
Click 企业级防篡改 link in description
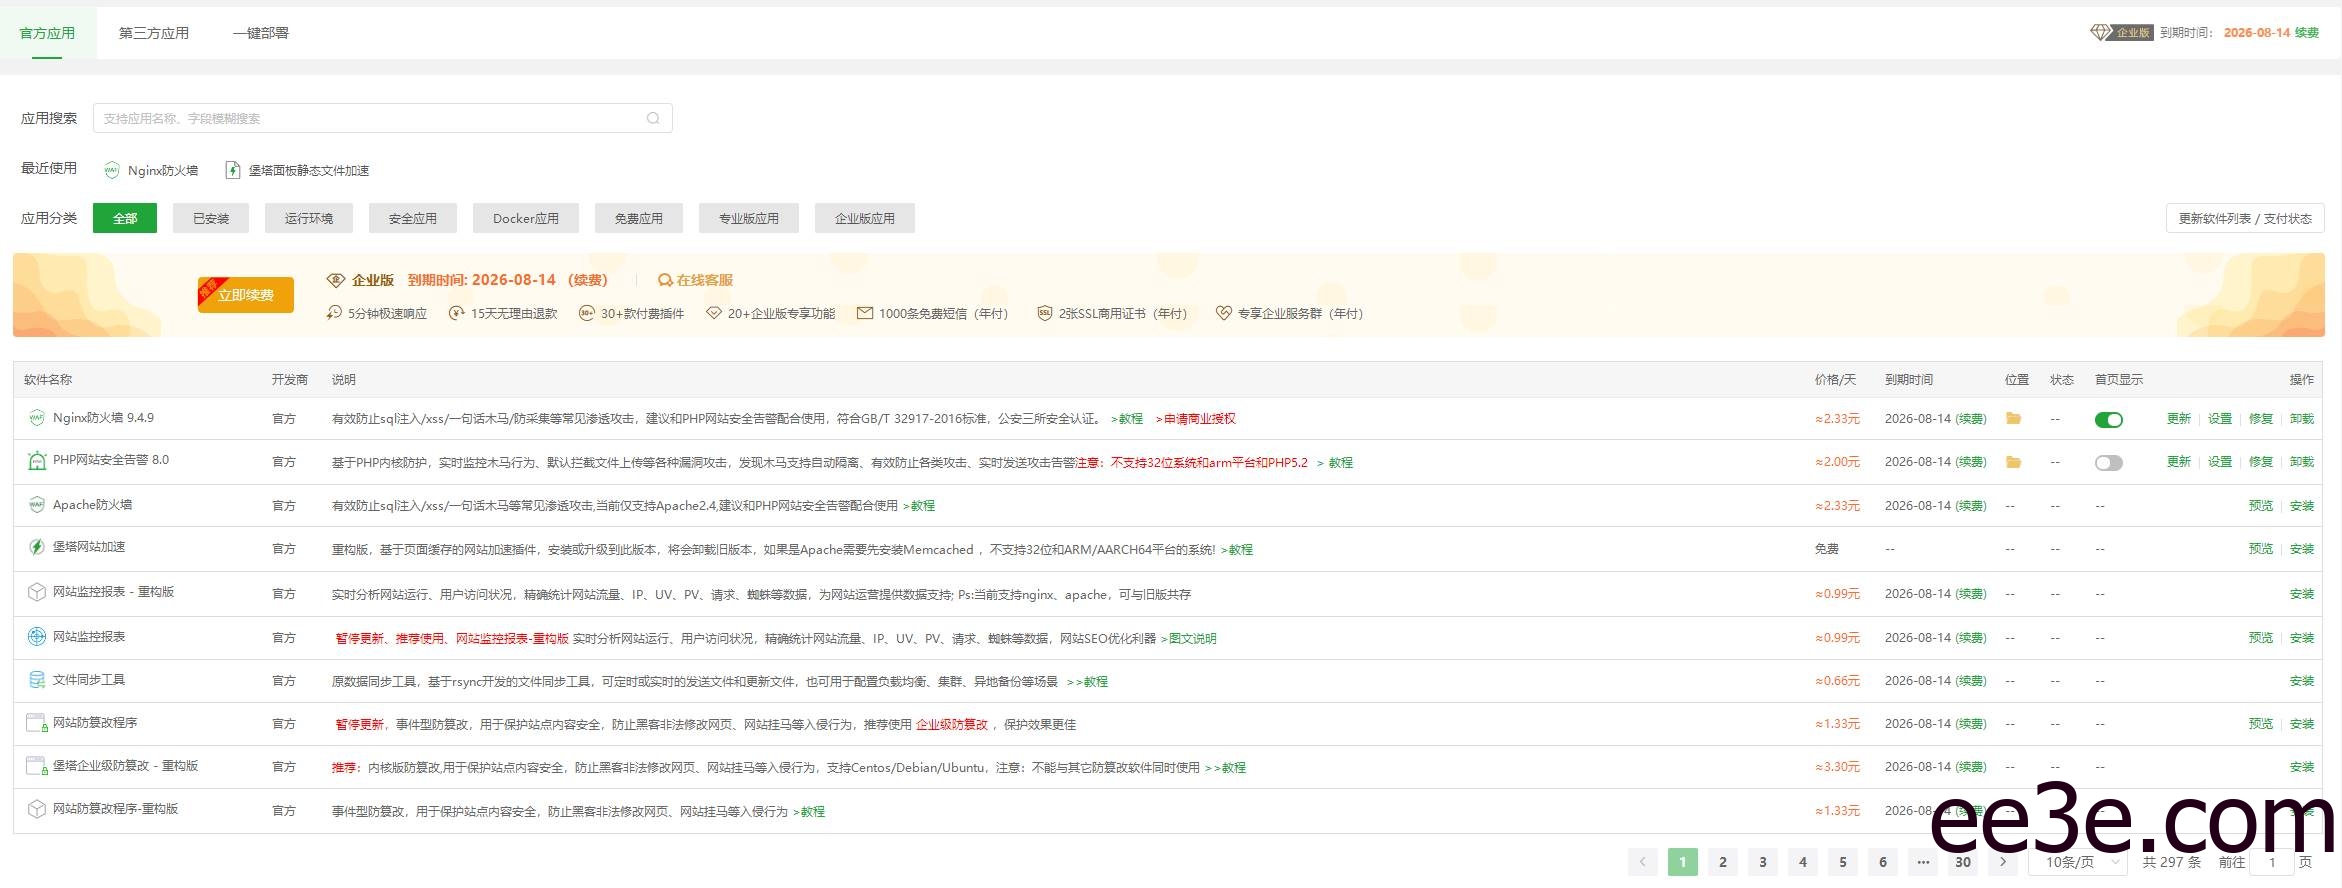pyautogui.click(x=952, y=725)
